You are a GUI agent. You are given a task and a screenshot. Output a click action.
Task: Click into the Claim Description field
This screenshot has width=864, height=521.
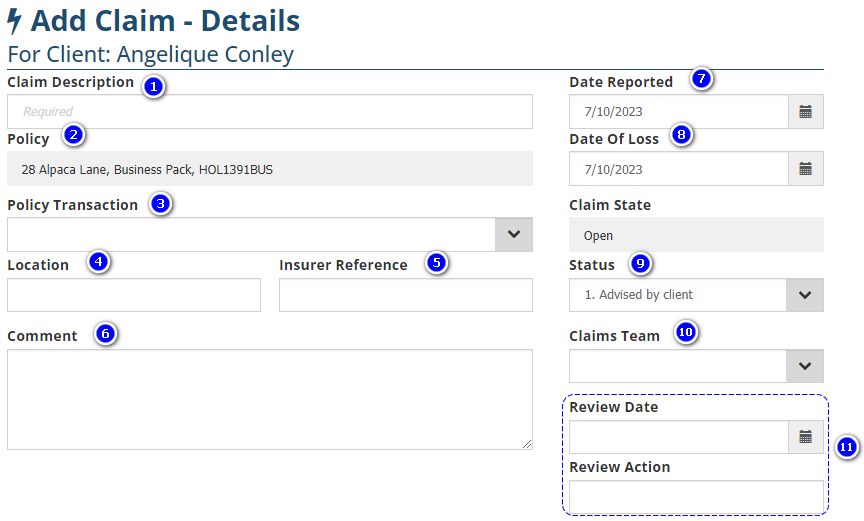[x=269, y=112]
